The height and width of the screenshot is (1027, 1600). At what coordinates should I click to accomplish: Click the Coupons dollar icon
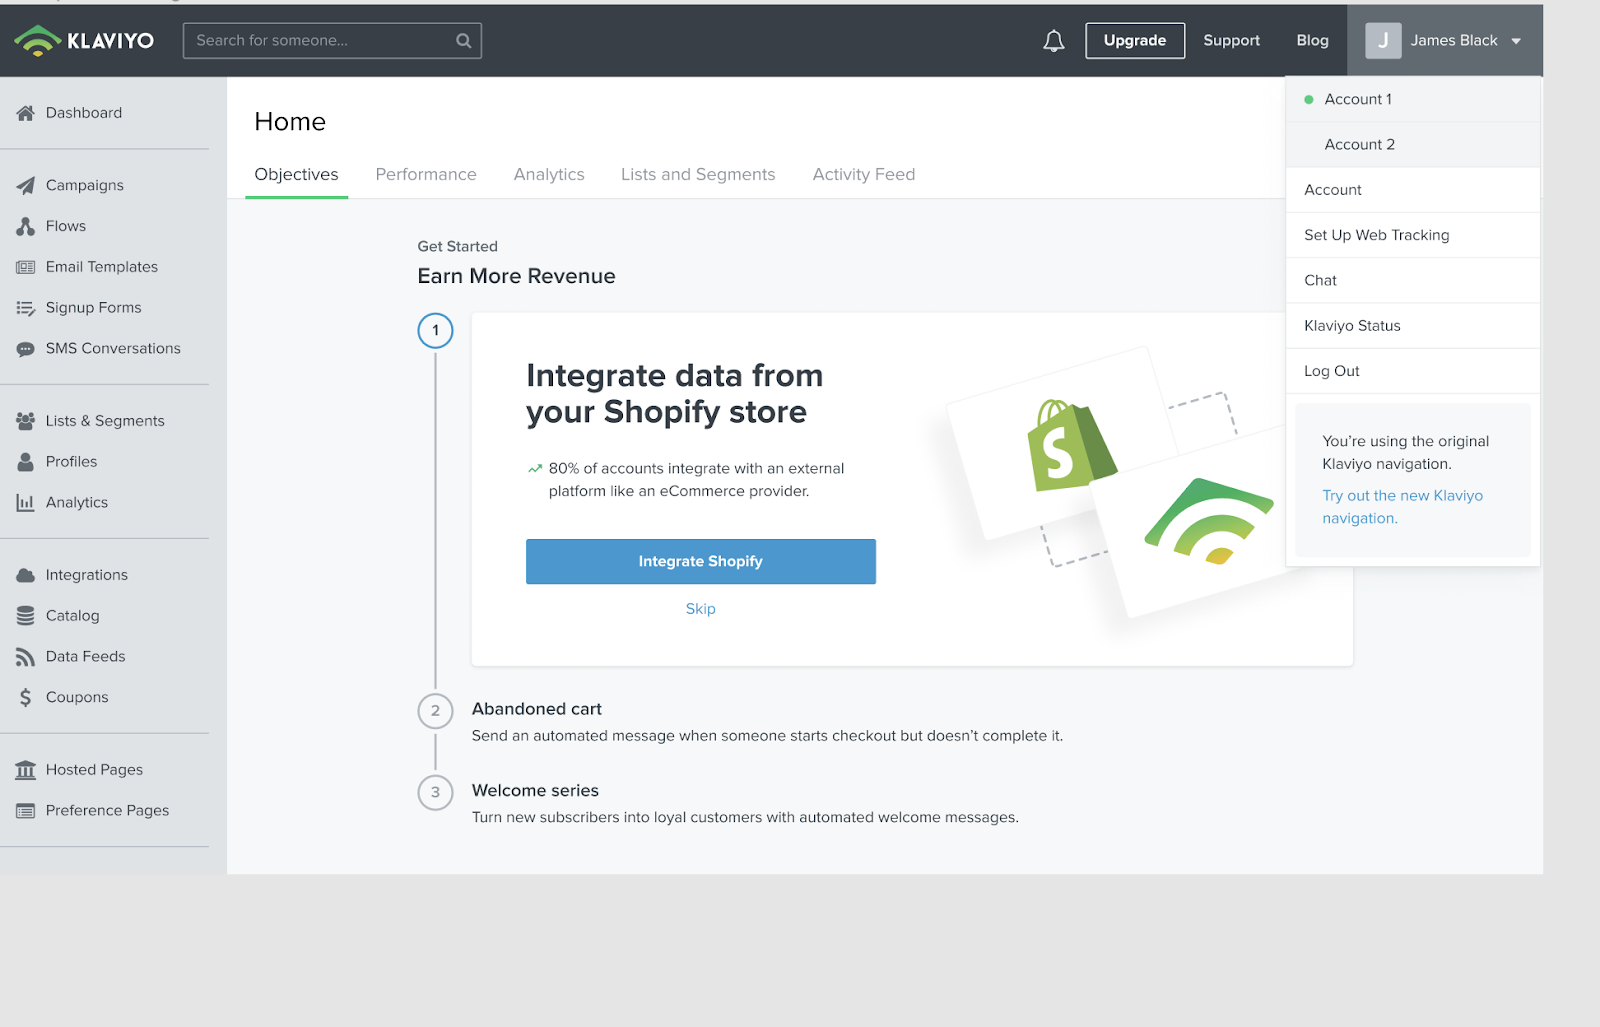click(25, 697)
